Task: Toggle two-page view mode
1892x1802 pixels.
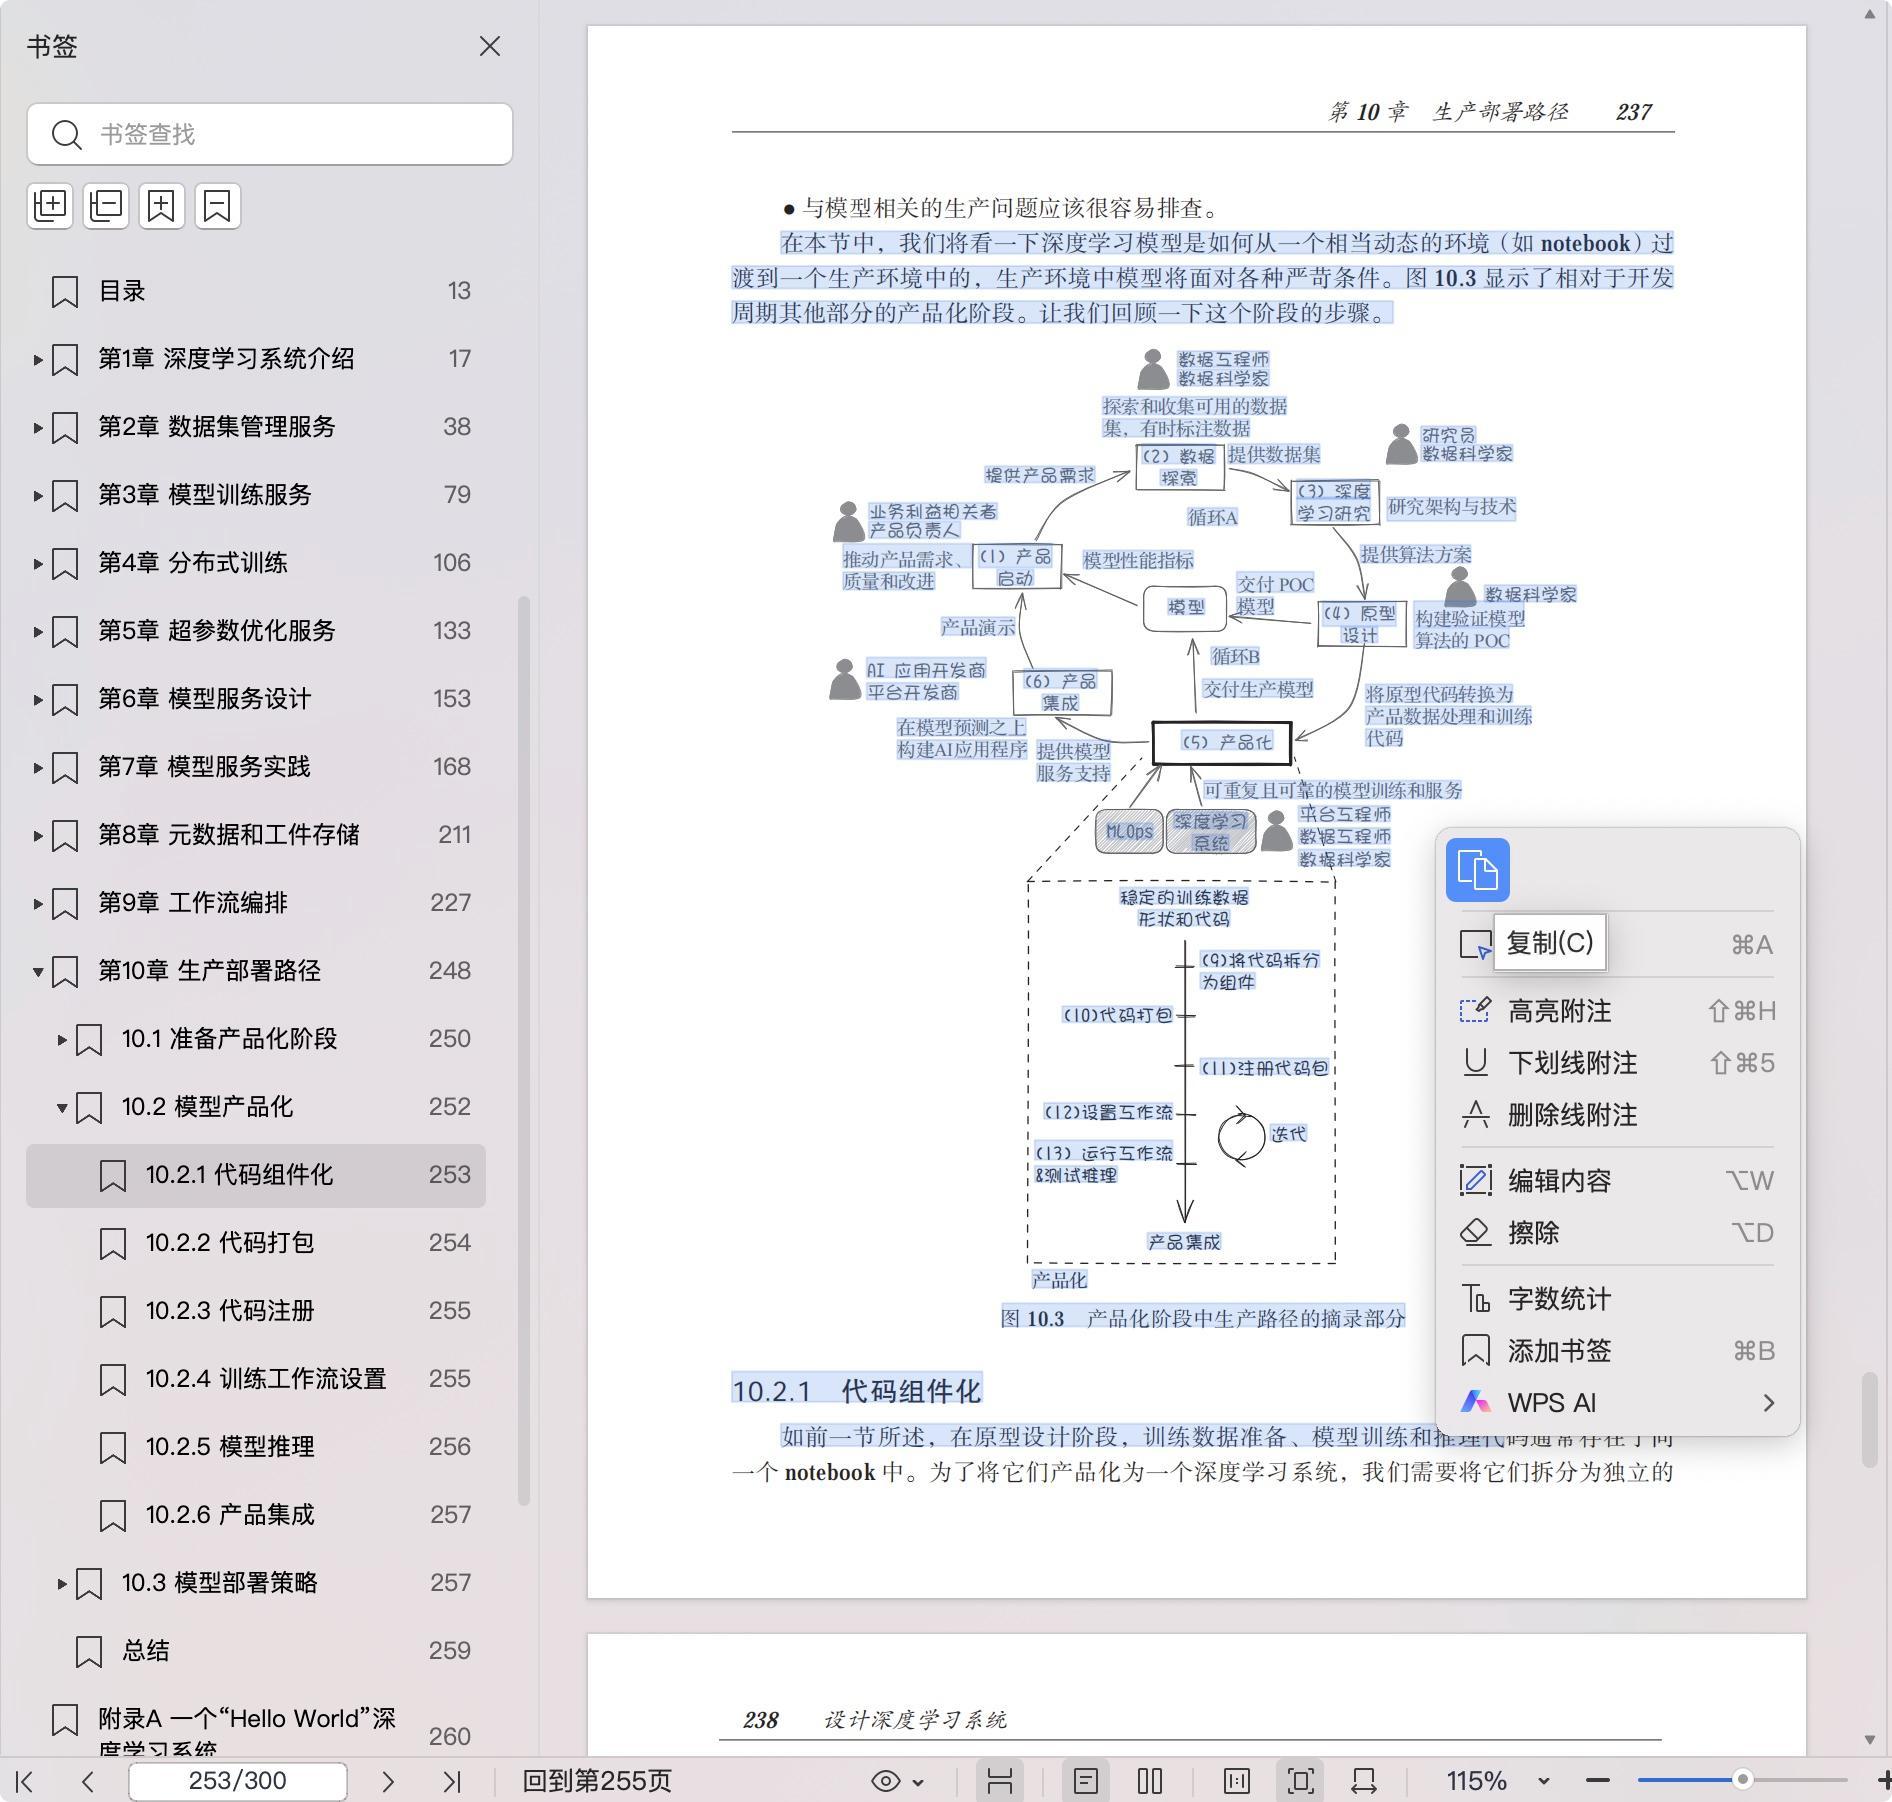Action: 1150,1781
